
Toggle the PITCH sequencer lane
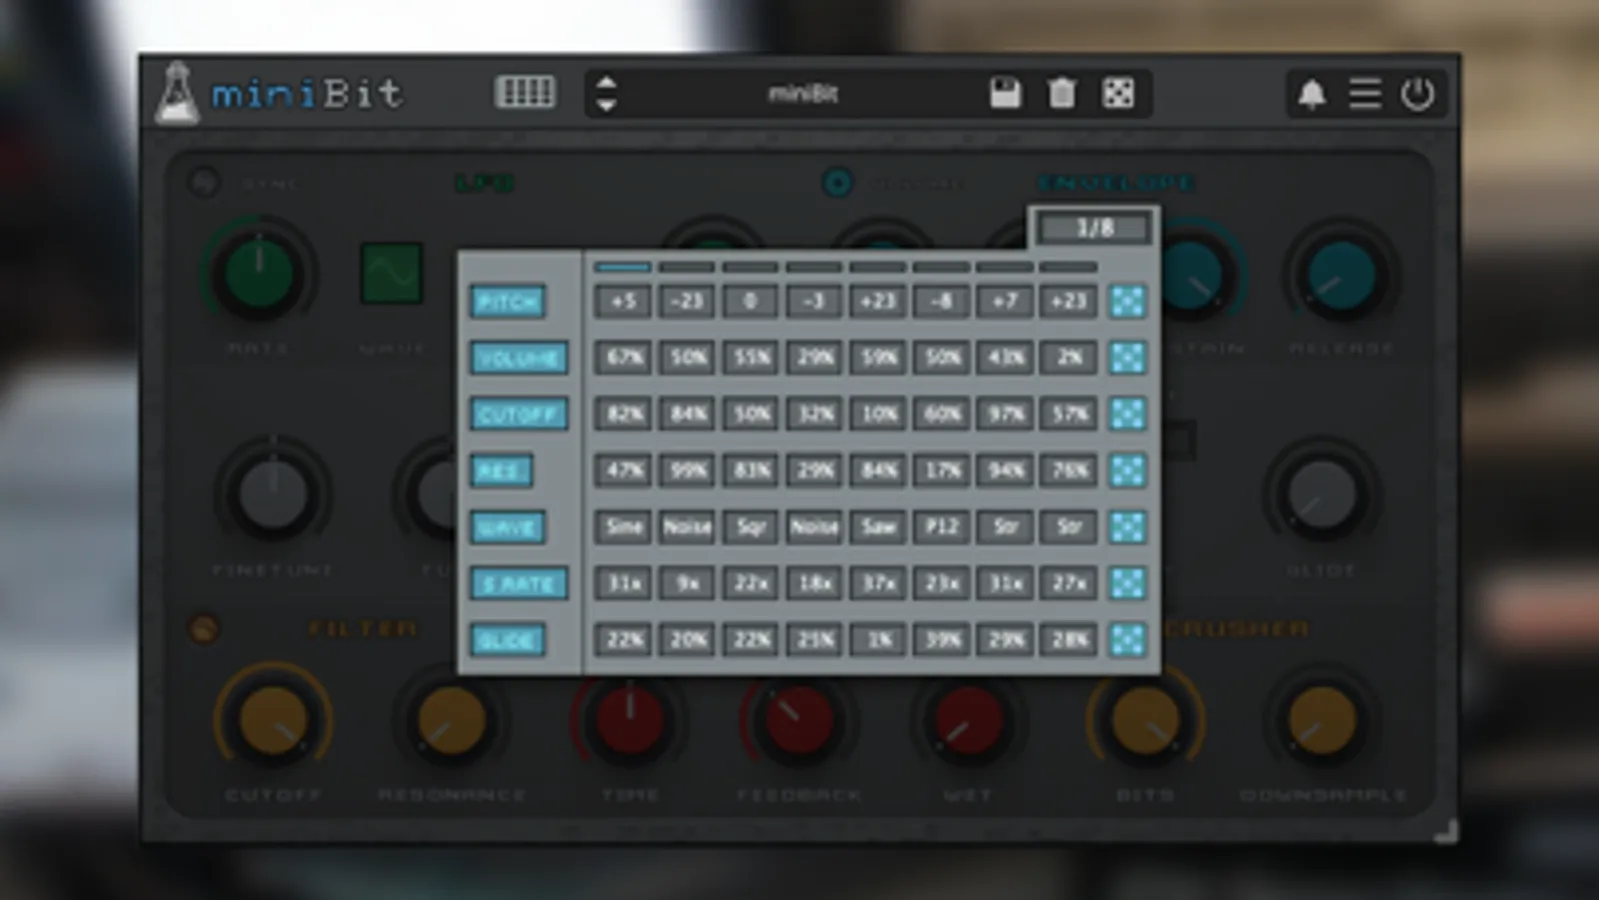[508, 301]
